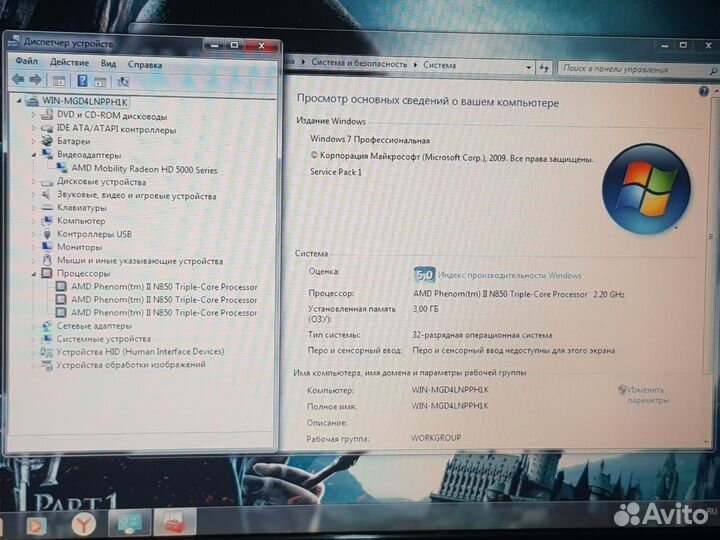Screen dimensions: 720x540
Task: Click the refresh button beside address bar
Action: coord(544,68)
